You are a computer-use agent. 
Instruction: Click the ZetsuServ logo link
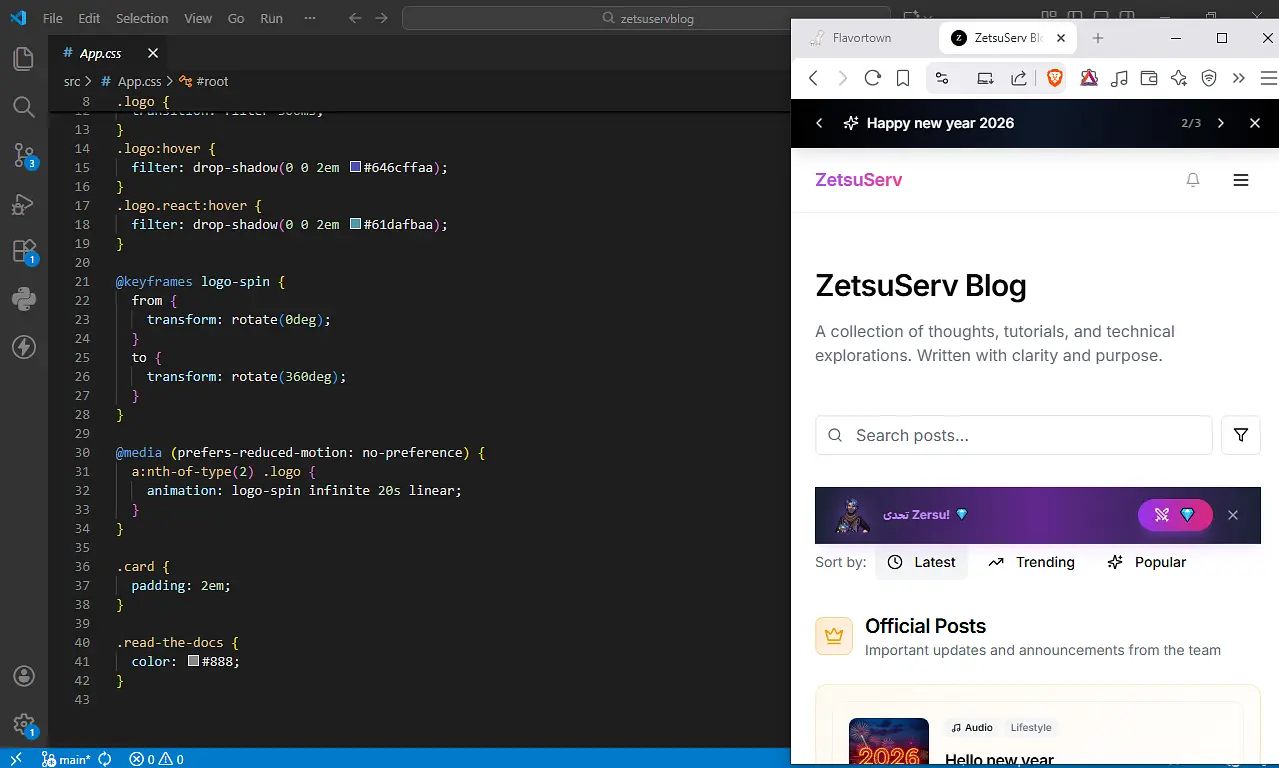(x=858, y=180)
